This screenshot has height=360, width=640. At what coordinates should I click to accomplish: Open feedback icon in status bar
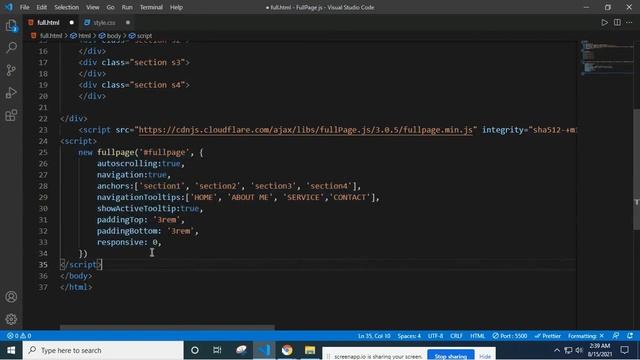[616, 336]
